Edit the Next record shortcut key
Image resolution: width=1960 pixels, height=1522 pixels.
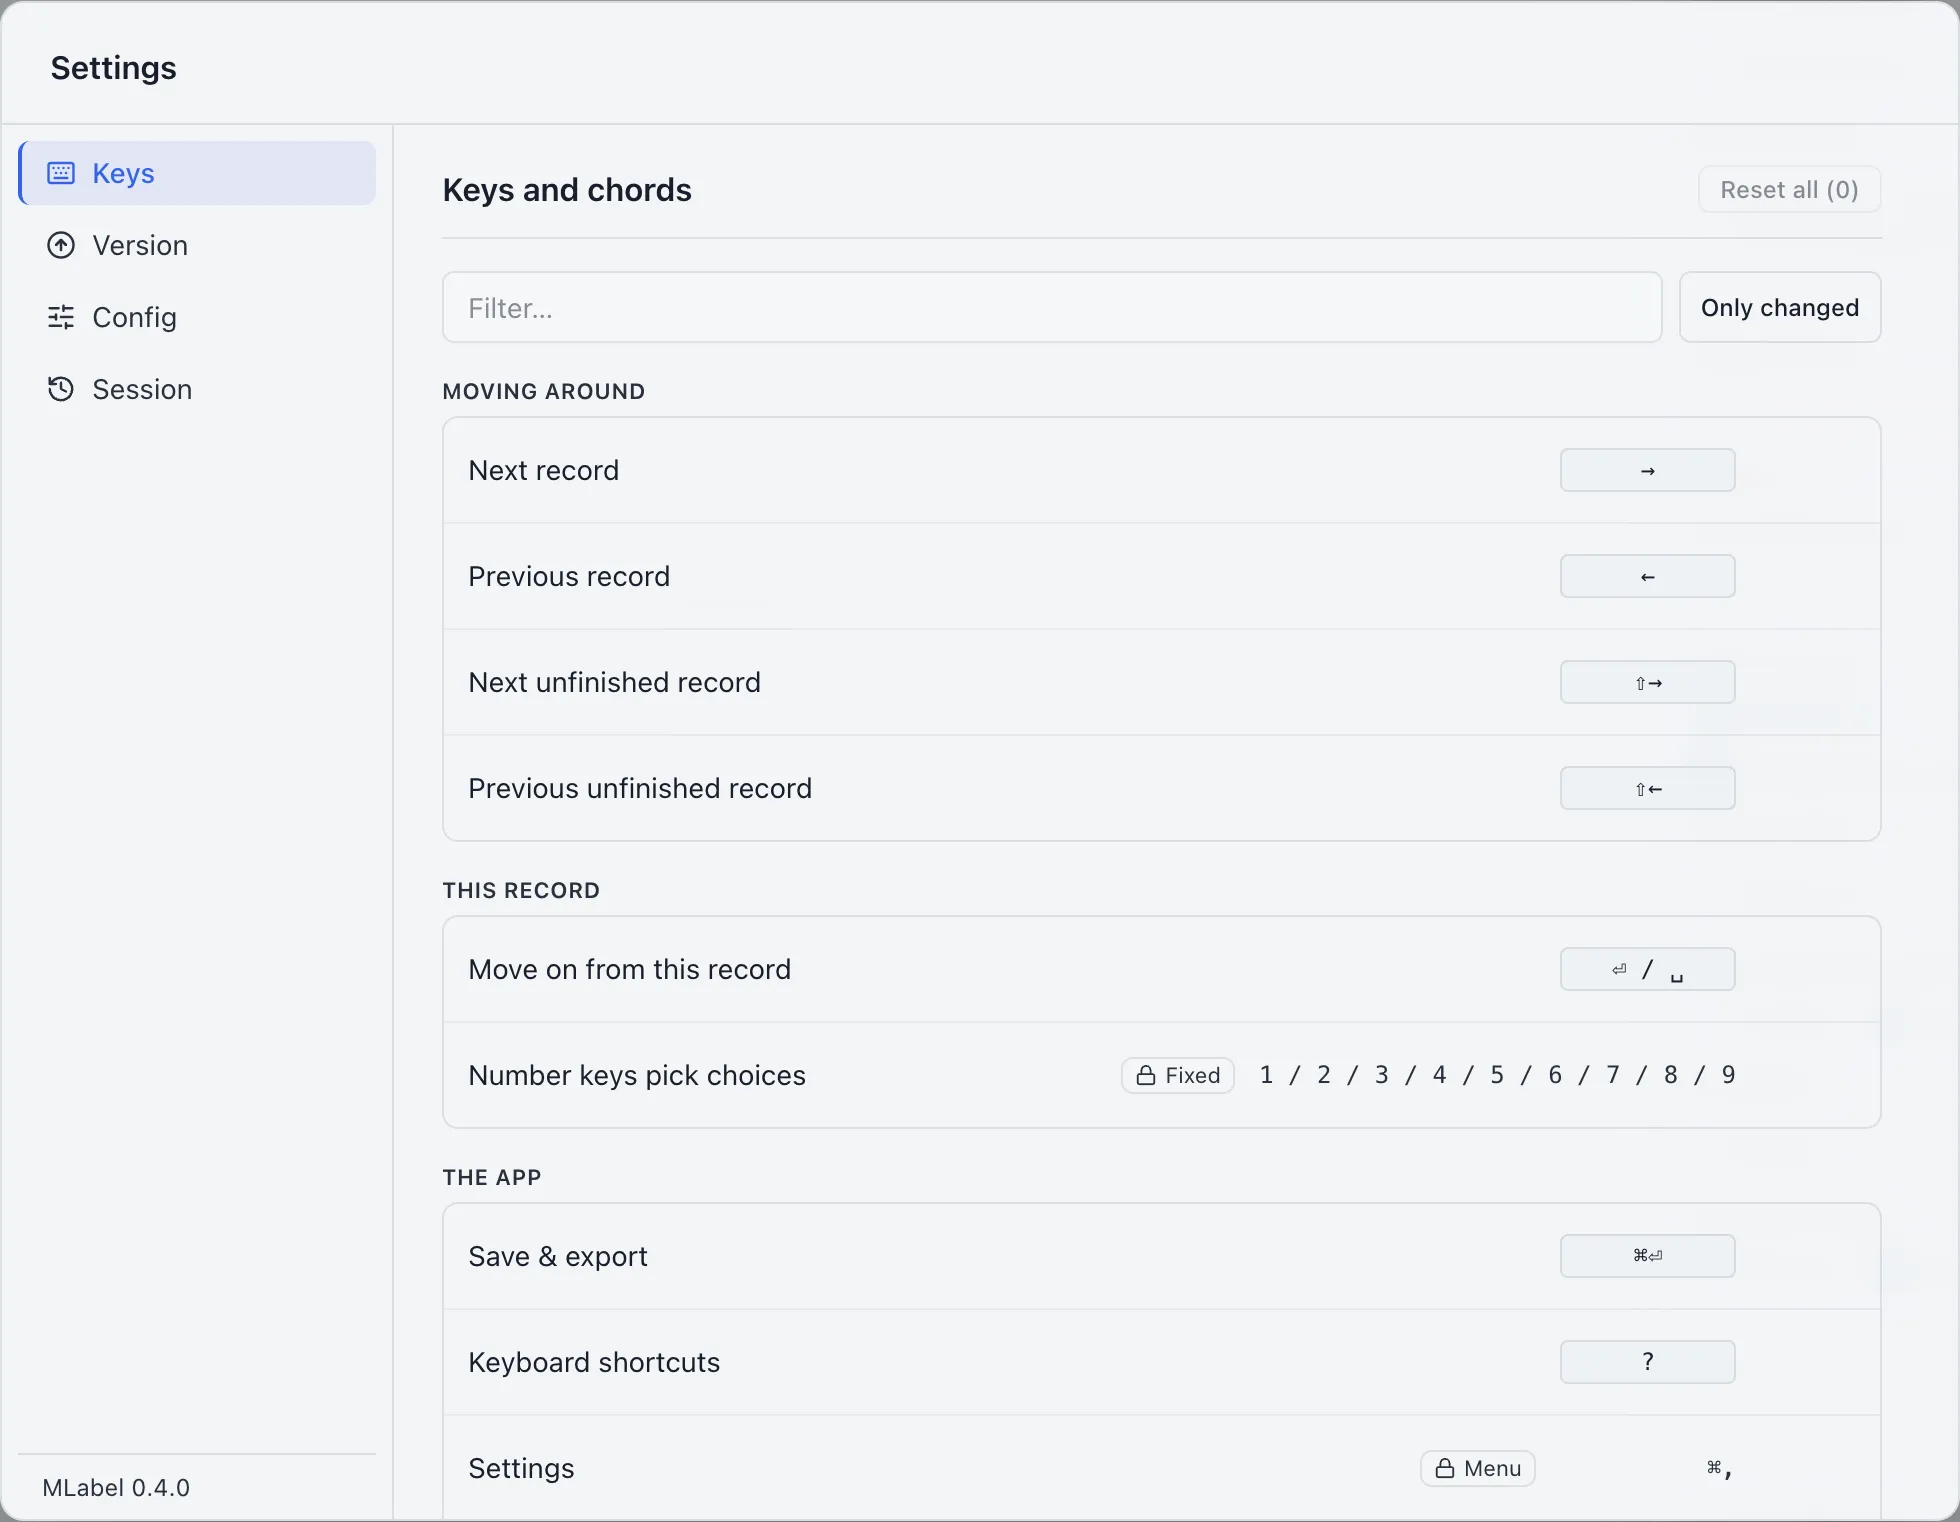tap(1647, 470)
